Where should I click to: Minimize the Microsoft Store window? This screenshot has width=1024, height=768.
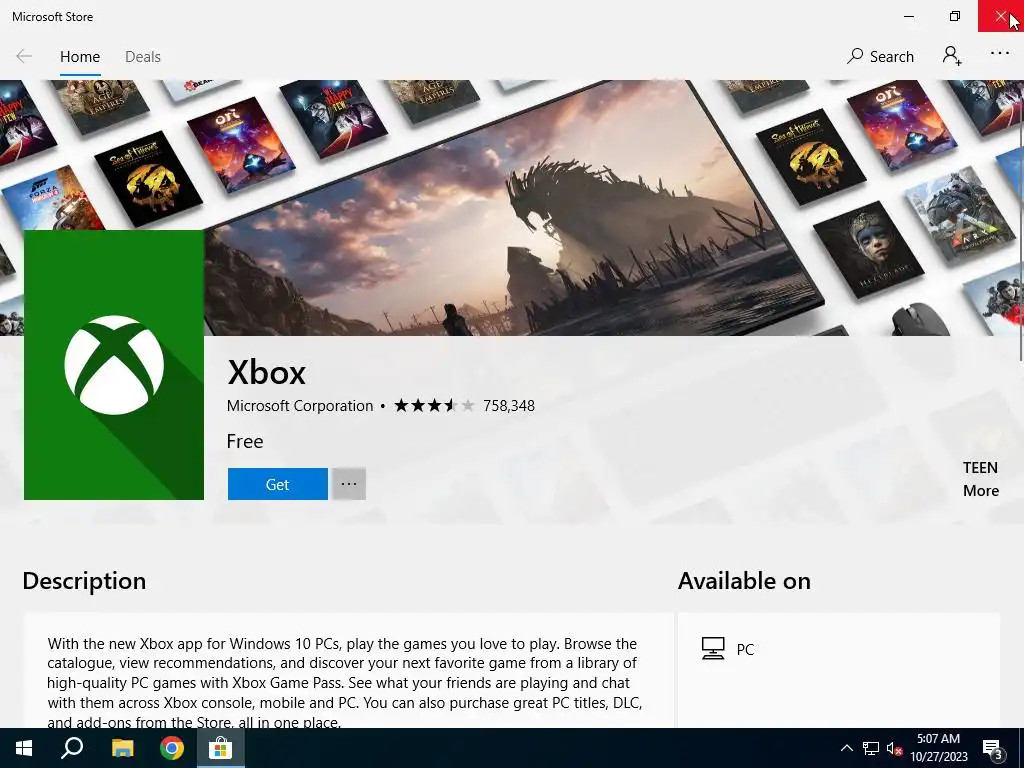tap(909, 16)
